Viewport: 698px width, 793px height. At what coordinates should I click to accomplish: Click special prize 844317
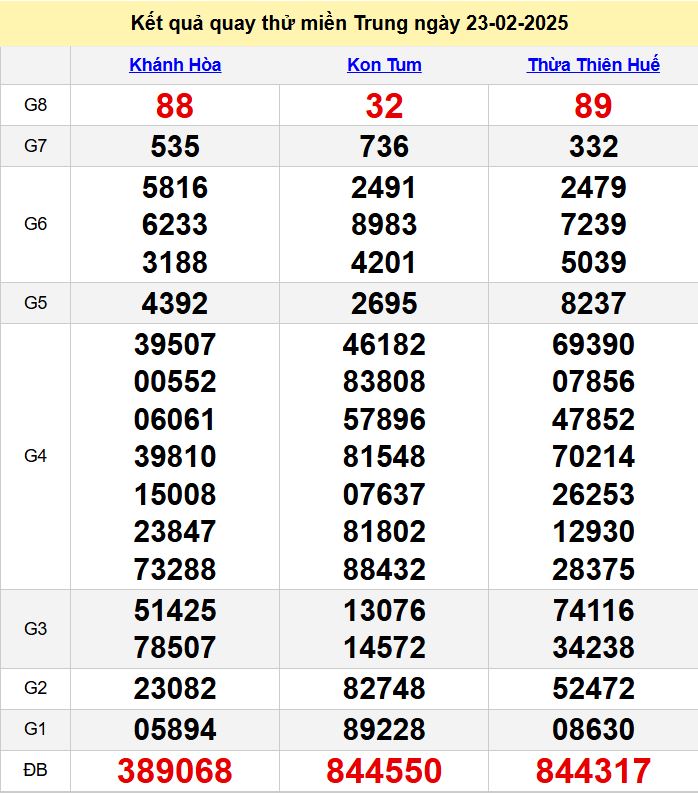click(x=593, y=771)
